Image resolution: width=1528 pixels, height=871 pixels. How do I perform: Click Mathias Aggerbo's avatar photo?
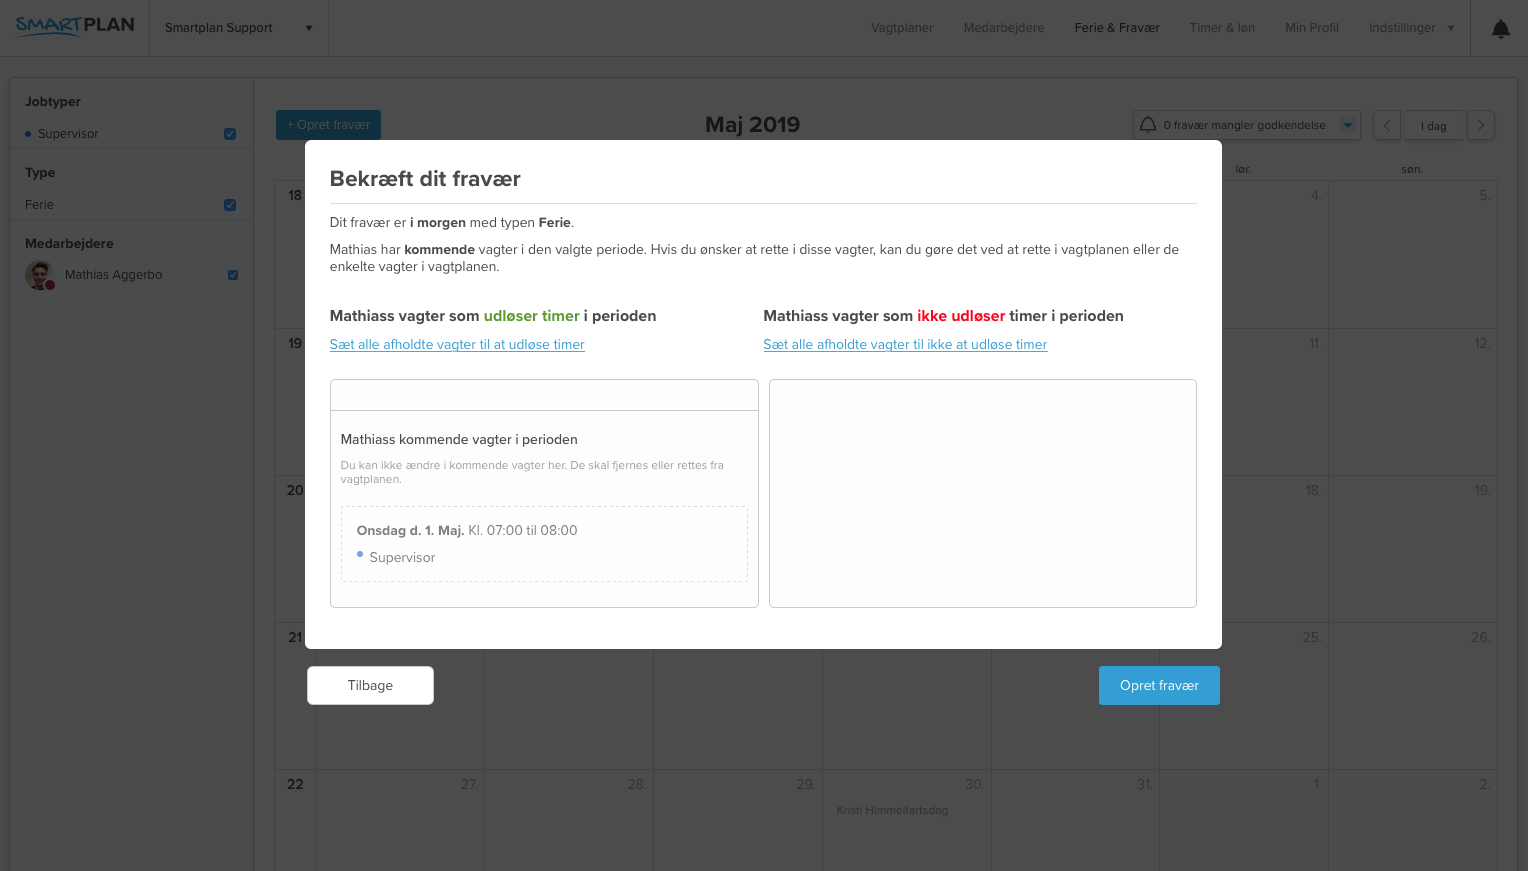click(39, 275)
